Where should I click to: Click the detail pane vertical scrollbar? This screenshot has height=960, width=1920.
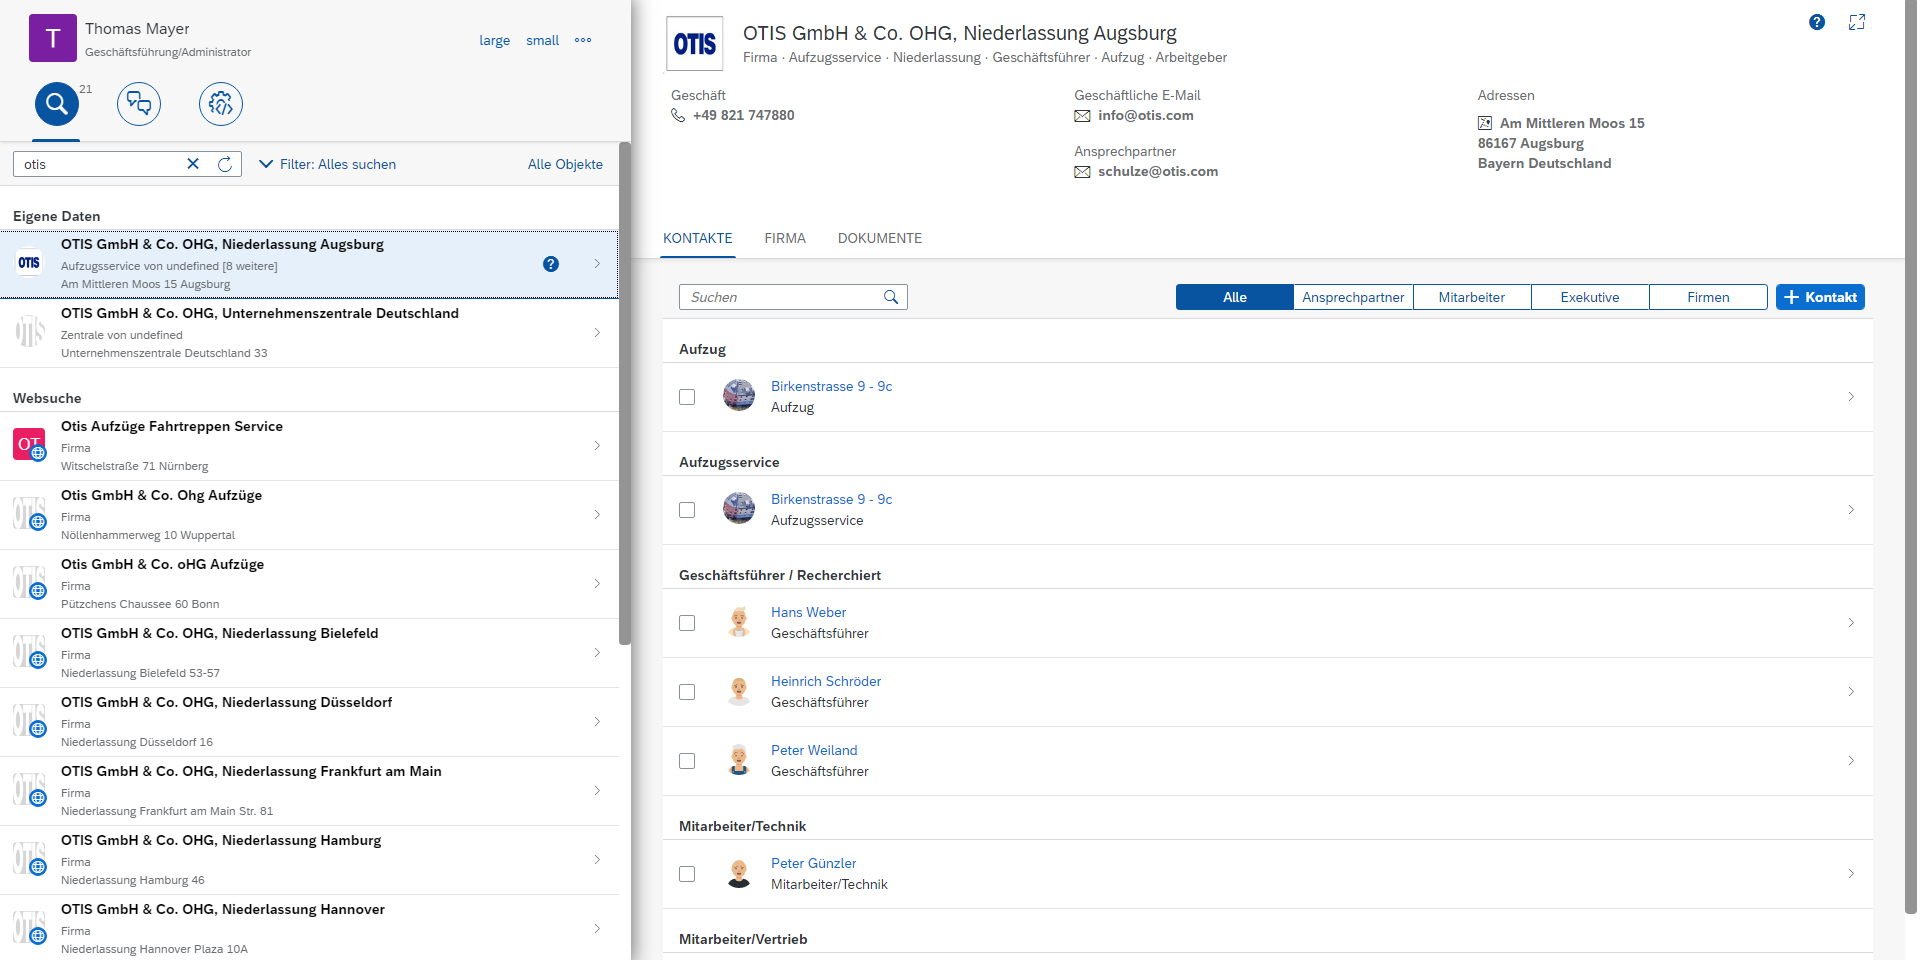point(1910,458)
